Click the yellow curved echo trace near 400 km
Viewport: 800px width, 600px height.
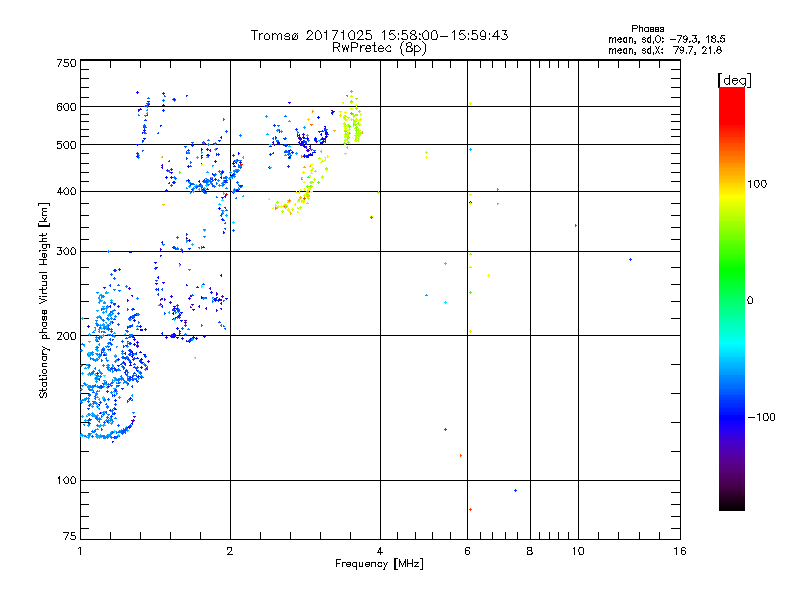pos(301,186)
